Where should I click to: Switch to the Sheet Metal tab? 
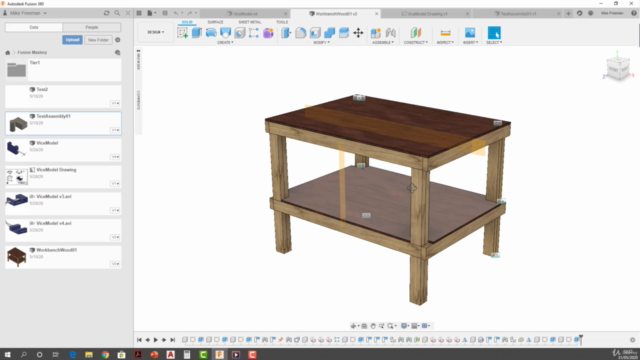pos(249,22)
